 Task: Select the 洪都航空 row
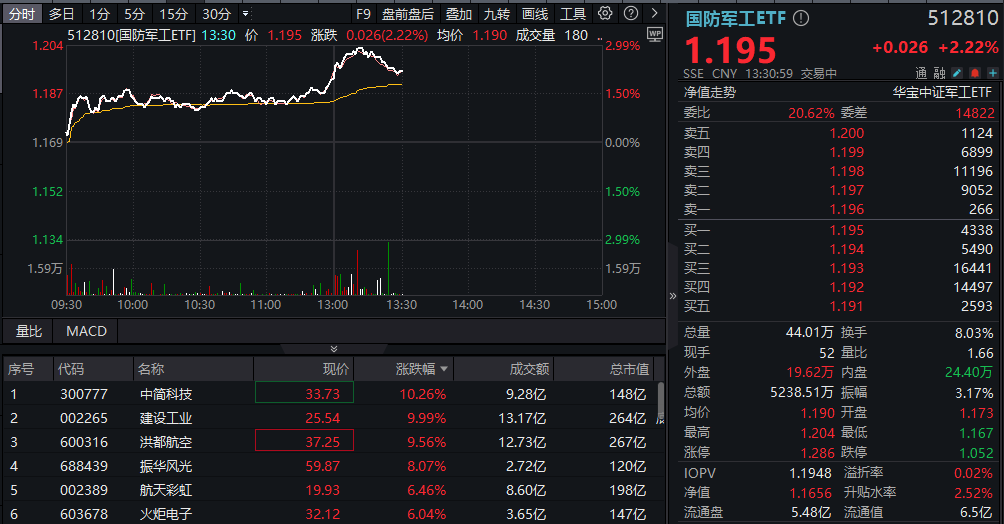tap(330, 442)
